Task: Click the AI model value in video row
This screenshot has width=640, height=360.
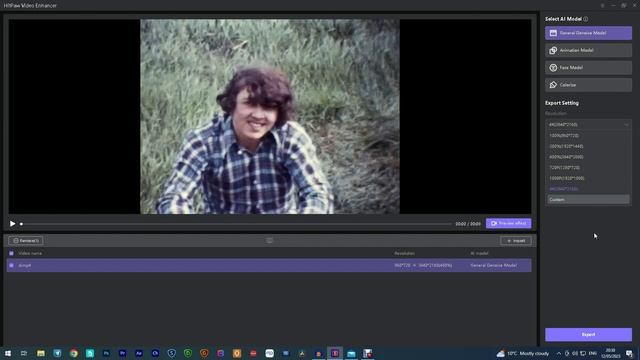Action: 493,265
